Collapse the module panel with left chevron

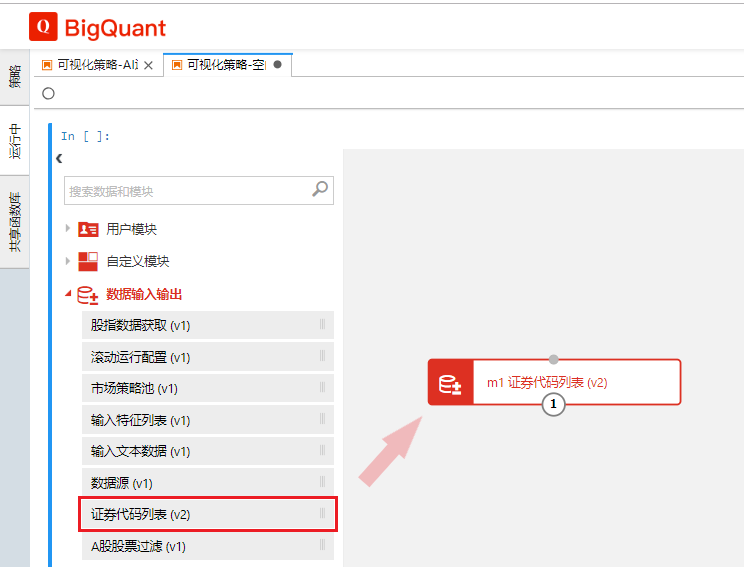tap(59, 158)
